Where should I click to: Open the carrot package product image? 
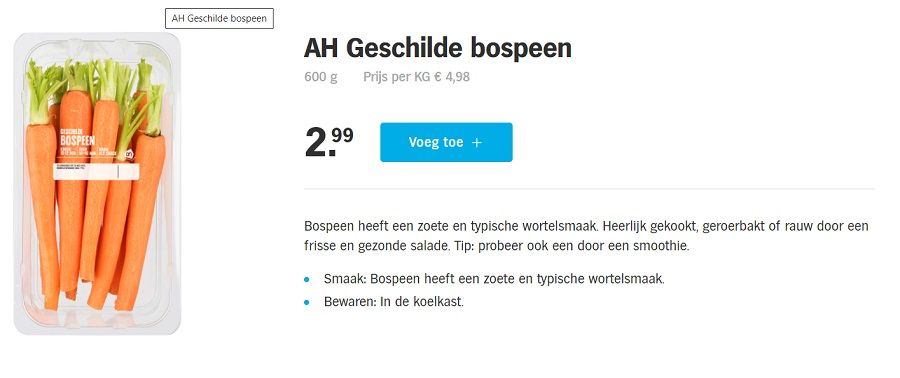coord(97,184)
